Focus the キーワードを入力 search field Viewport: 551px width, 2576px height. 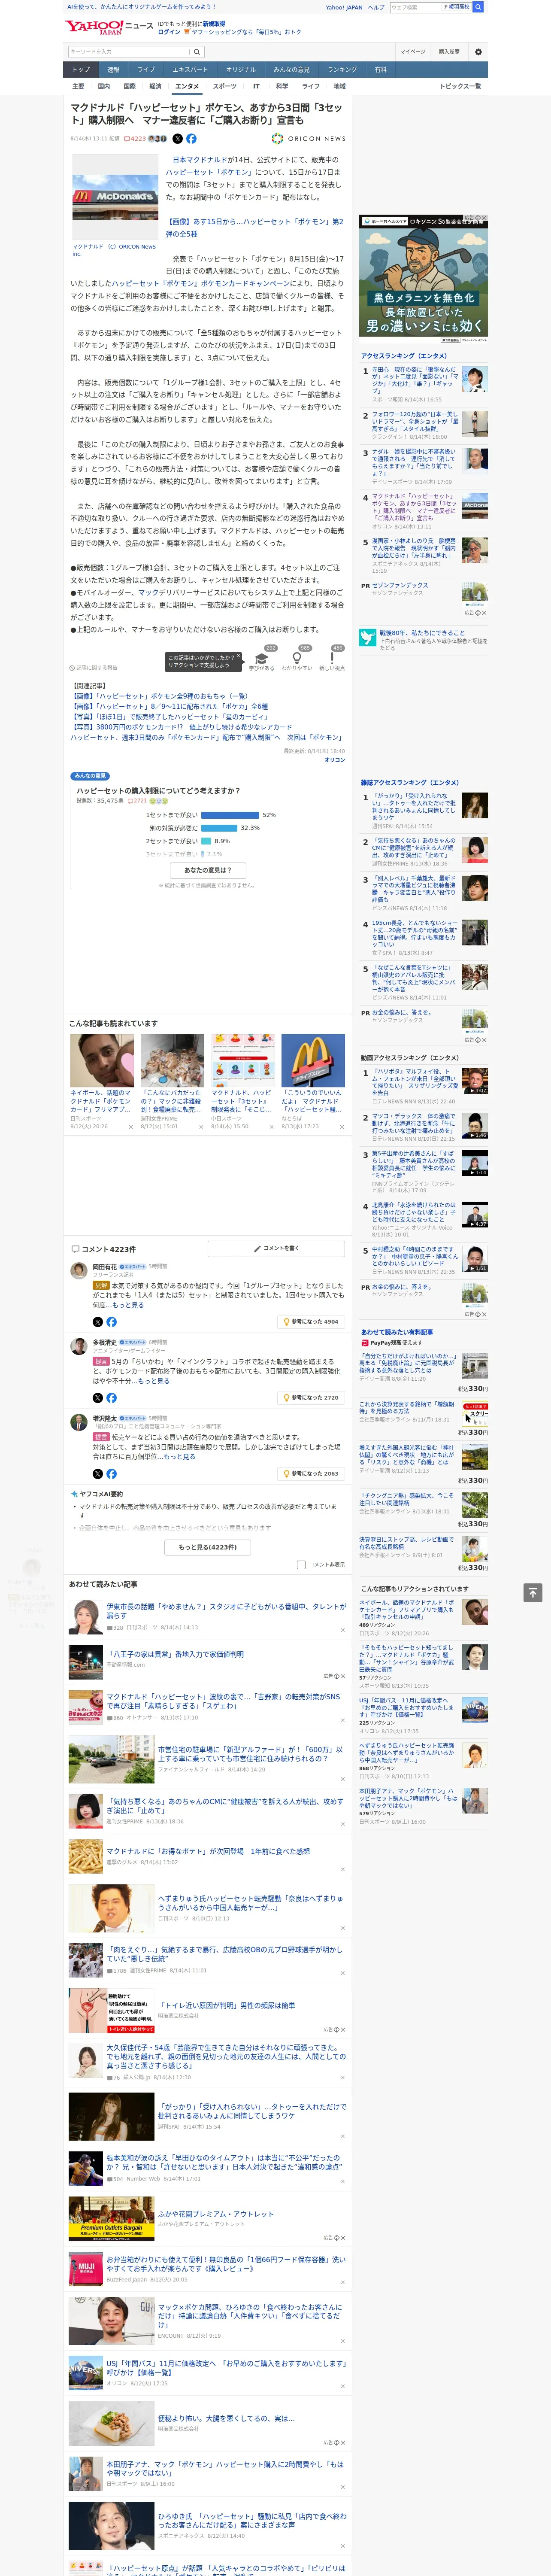pos(129,51)
